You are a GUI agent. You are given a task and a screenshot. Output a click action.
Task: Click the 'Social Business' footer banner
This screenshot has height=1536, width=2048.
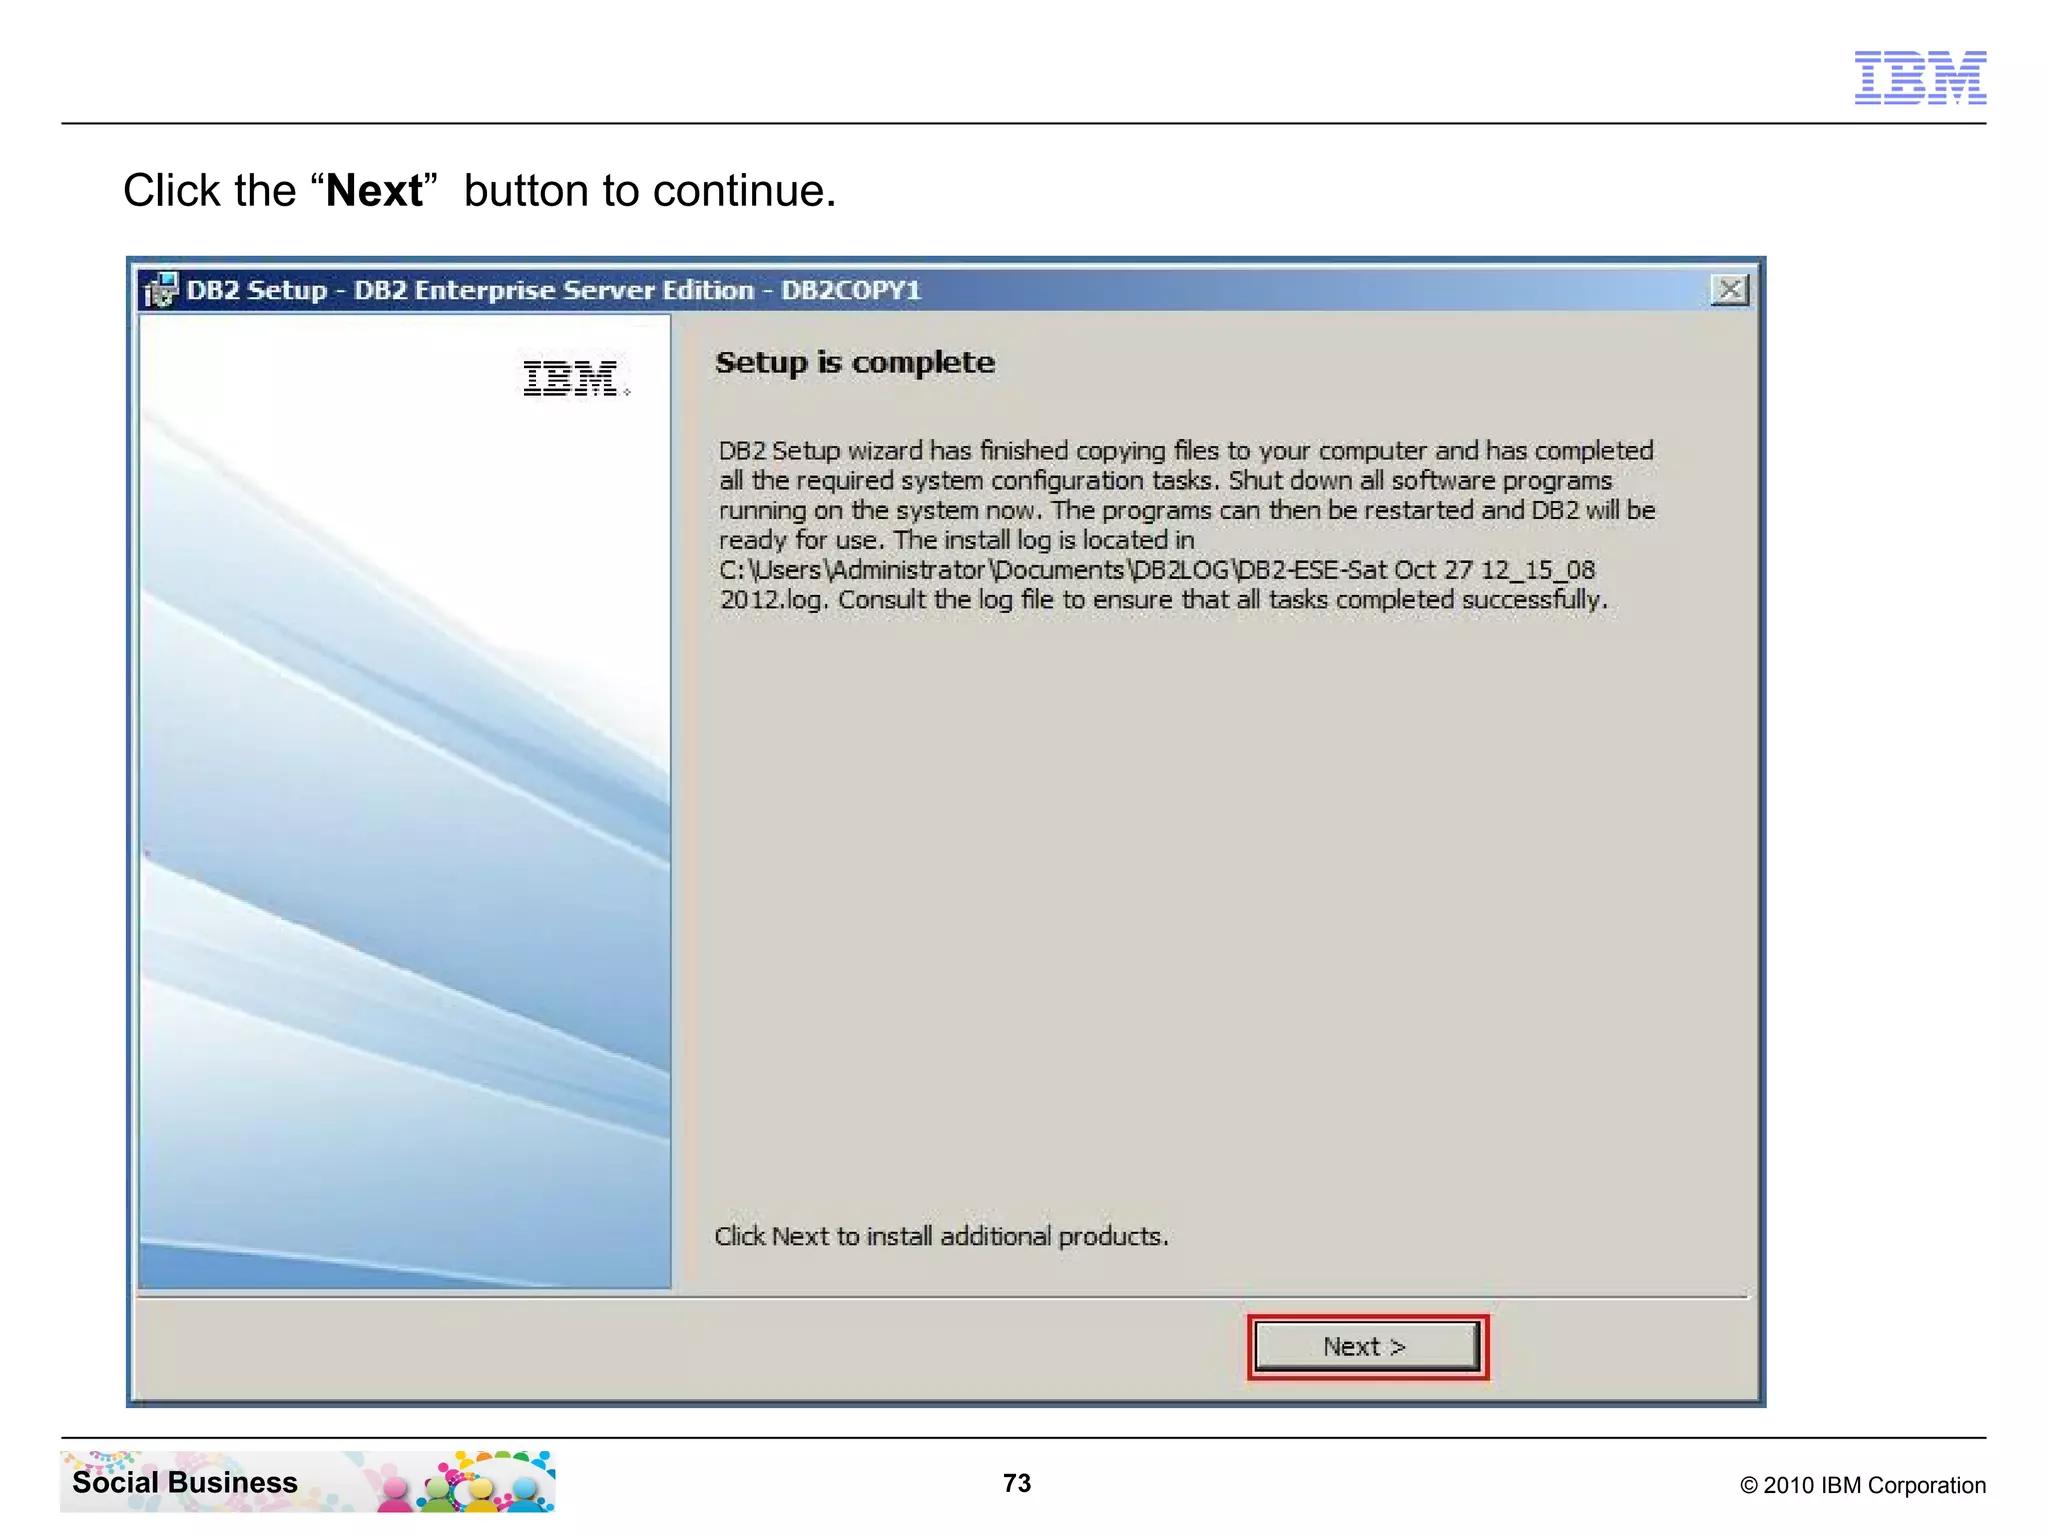308,1481
